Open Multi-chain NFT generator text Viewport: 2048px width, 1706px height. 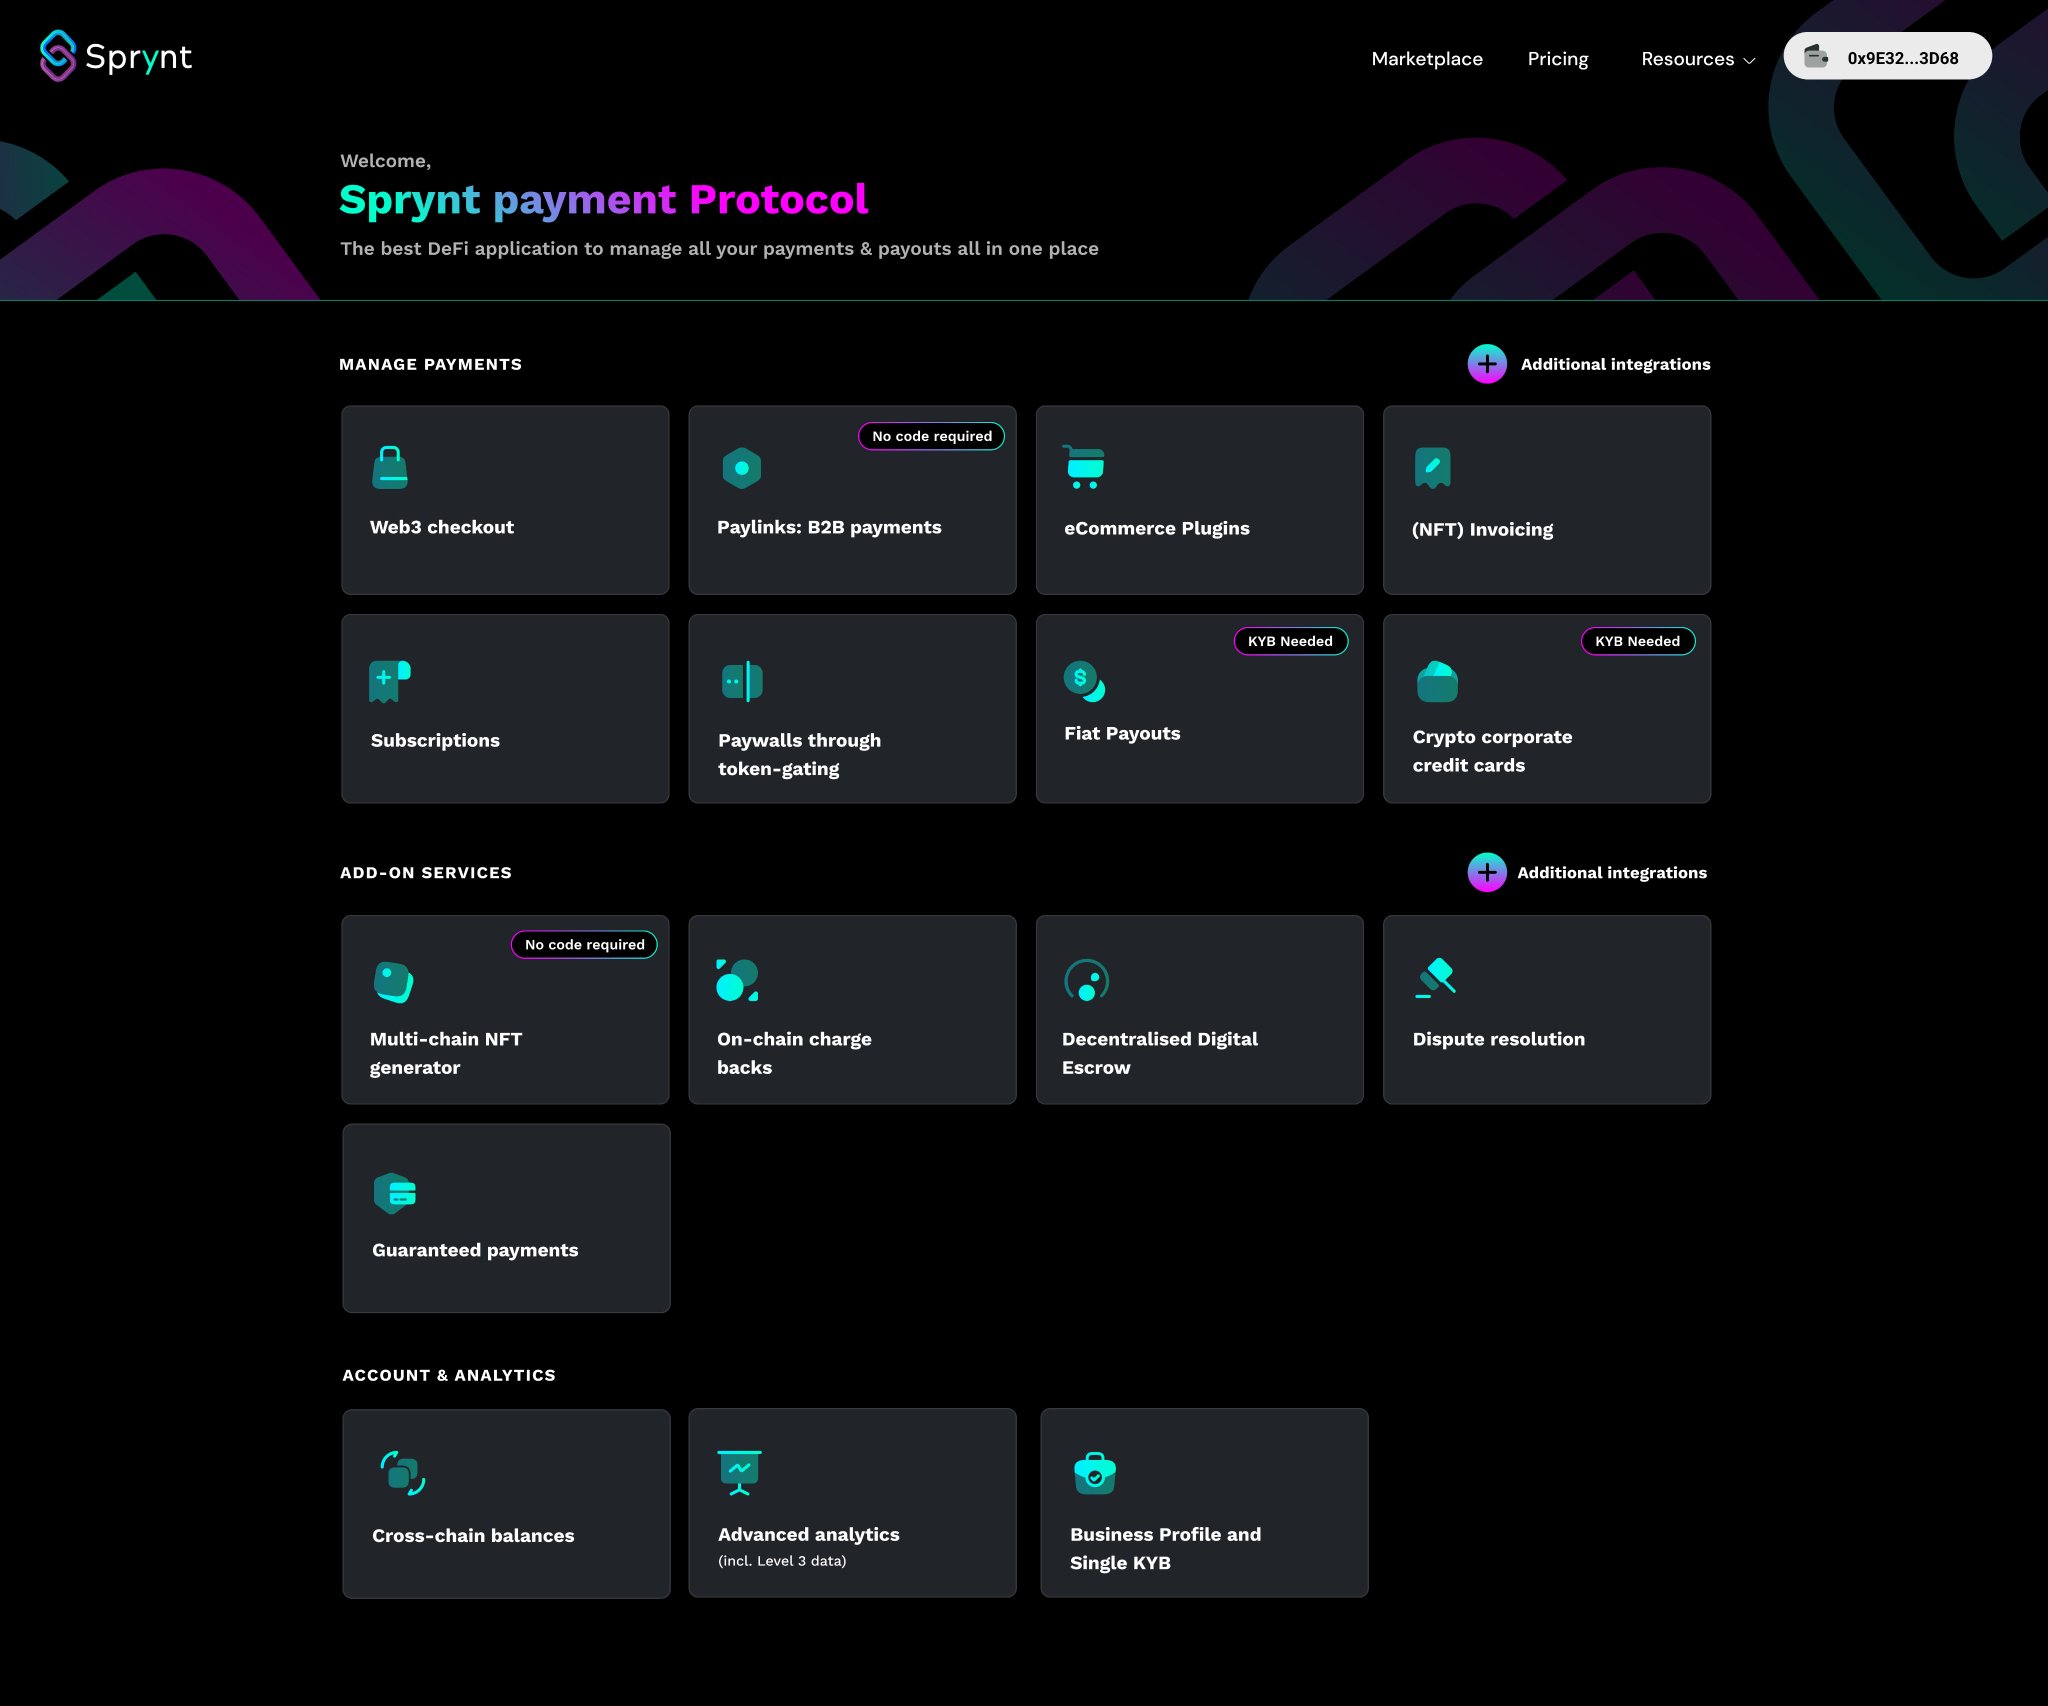(446, 1053)
